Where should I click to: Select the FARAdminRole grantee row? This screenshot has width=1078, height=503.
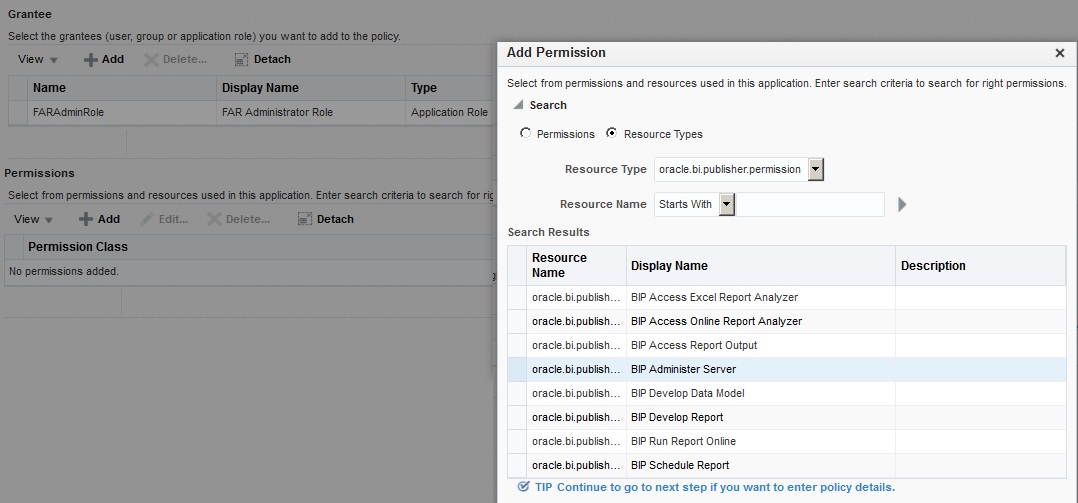coord(68,113)
